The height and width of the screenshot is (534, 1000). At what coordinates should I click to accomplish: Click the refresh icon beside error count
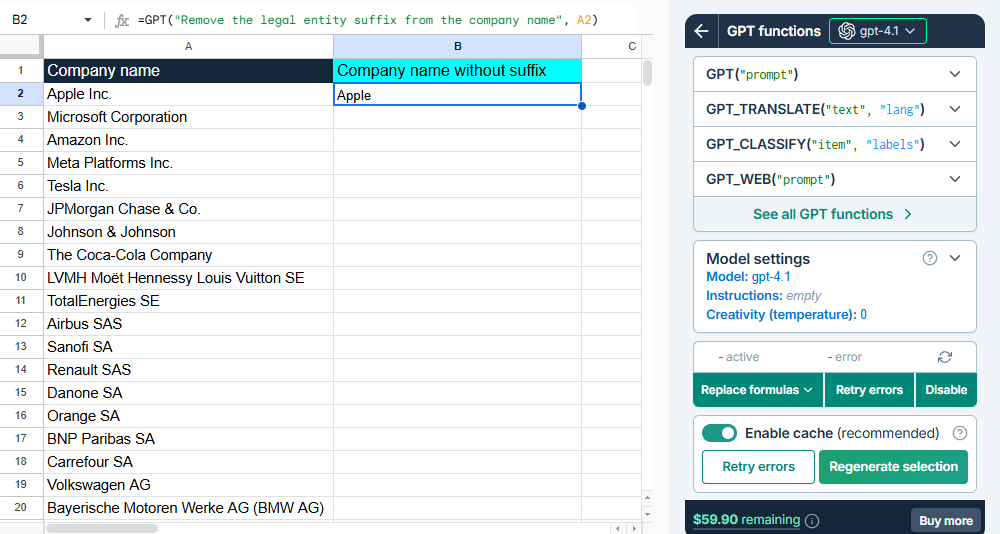945,357
